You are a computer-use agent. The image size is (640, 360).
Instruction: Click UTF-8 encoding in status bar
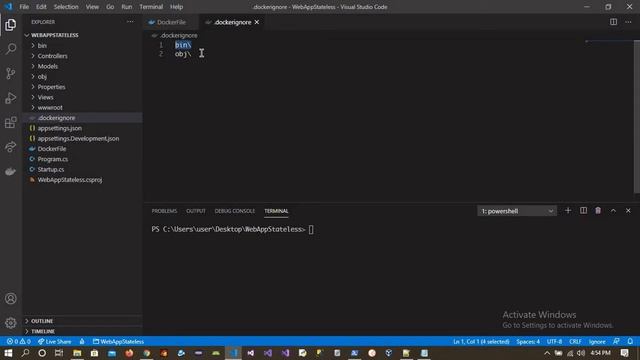(554, 341)
